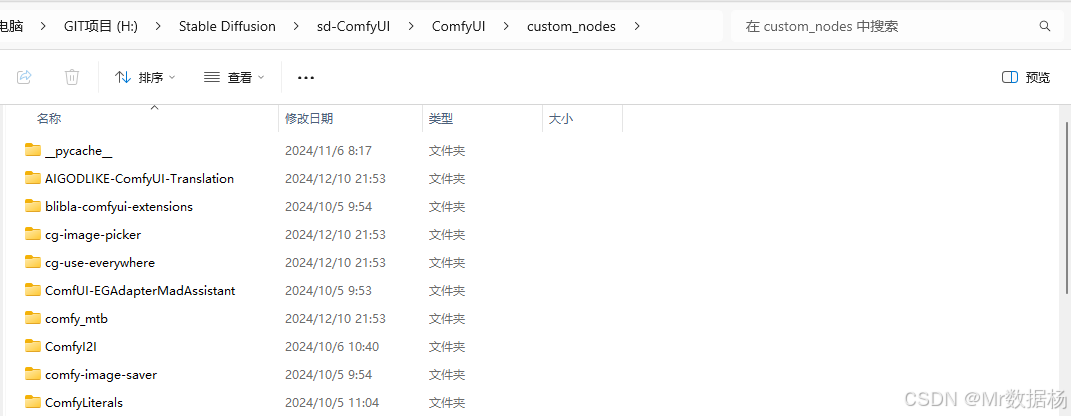This screenshot has height=416, width=1071.
Task: Open the 查看 view dropdown
Action: [234, 77]
